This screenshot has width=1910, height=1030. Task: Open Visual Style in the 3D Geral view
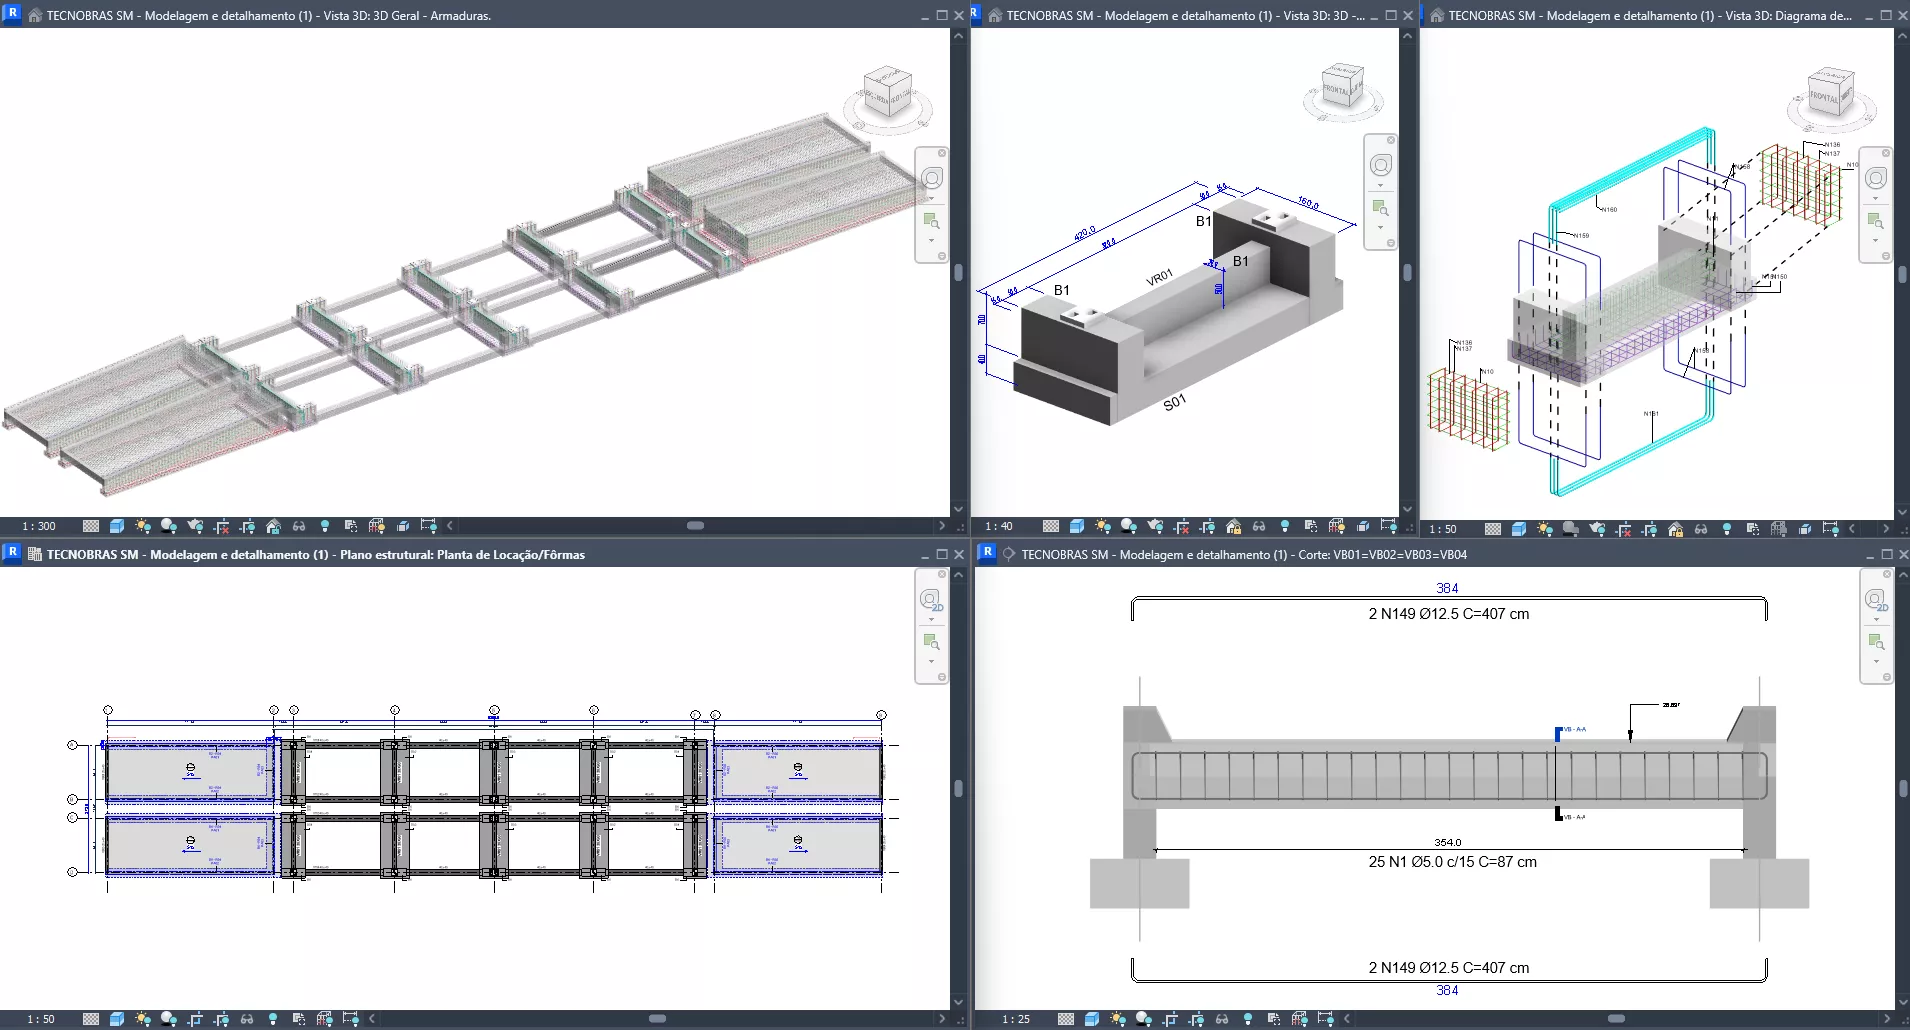click(x=117, y=526)
